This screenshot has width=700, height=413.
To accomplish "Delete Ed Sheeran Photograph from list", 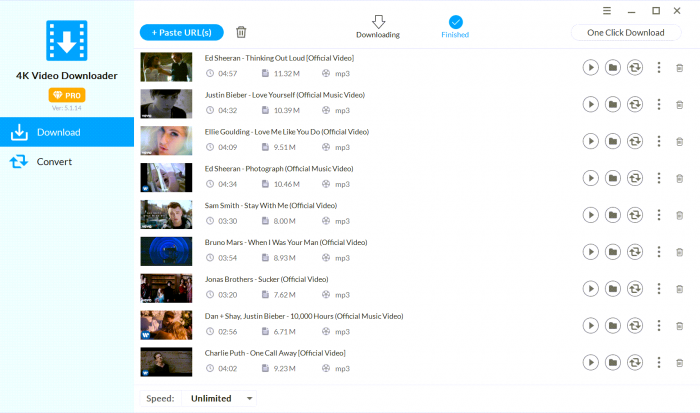I will coord(680,178).
